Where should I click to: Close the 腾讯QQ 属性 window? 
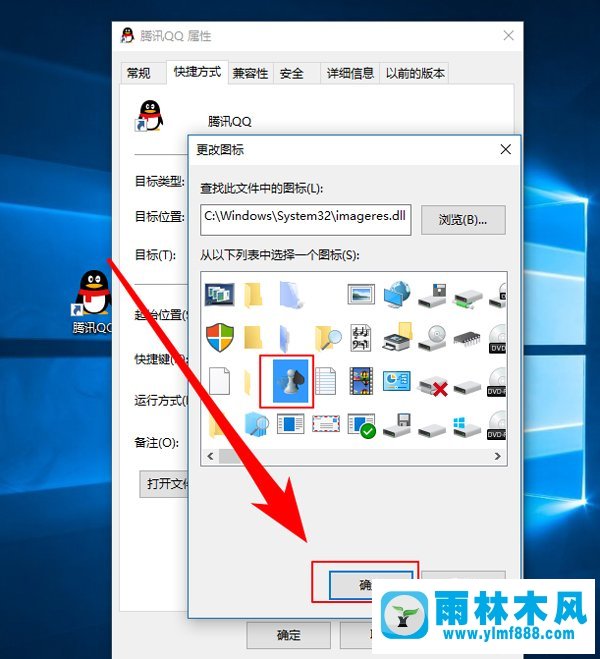pyautogui.click(x=508, y=36)
